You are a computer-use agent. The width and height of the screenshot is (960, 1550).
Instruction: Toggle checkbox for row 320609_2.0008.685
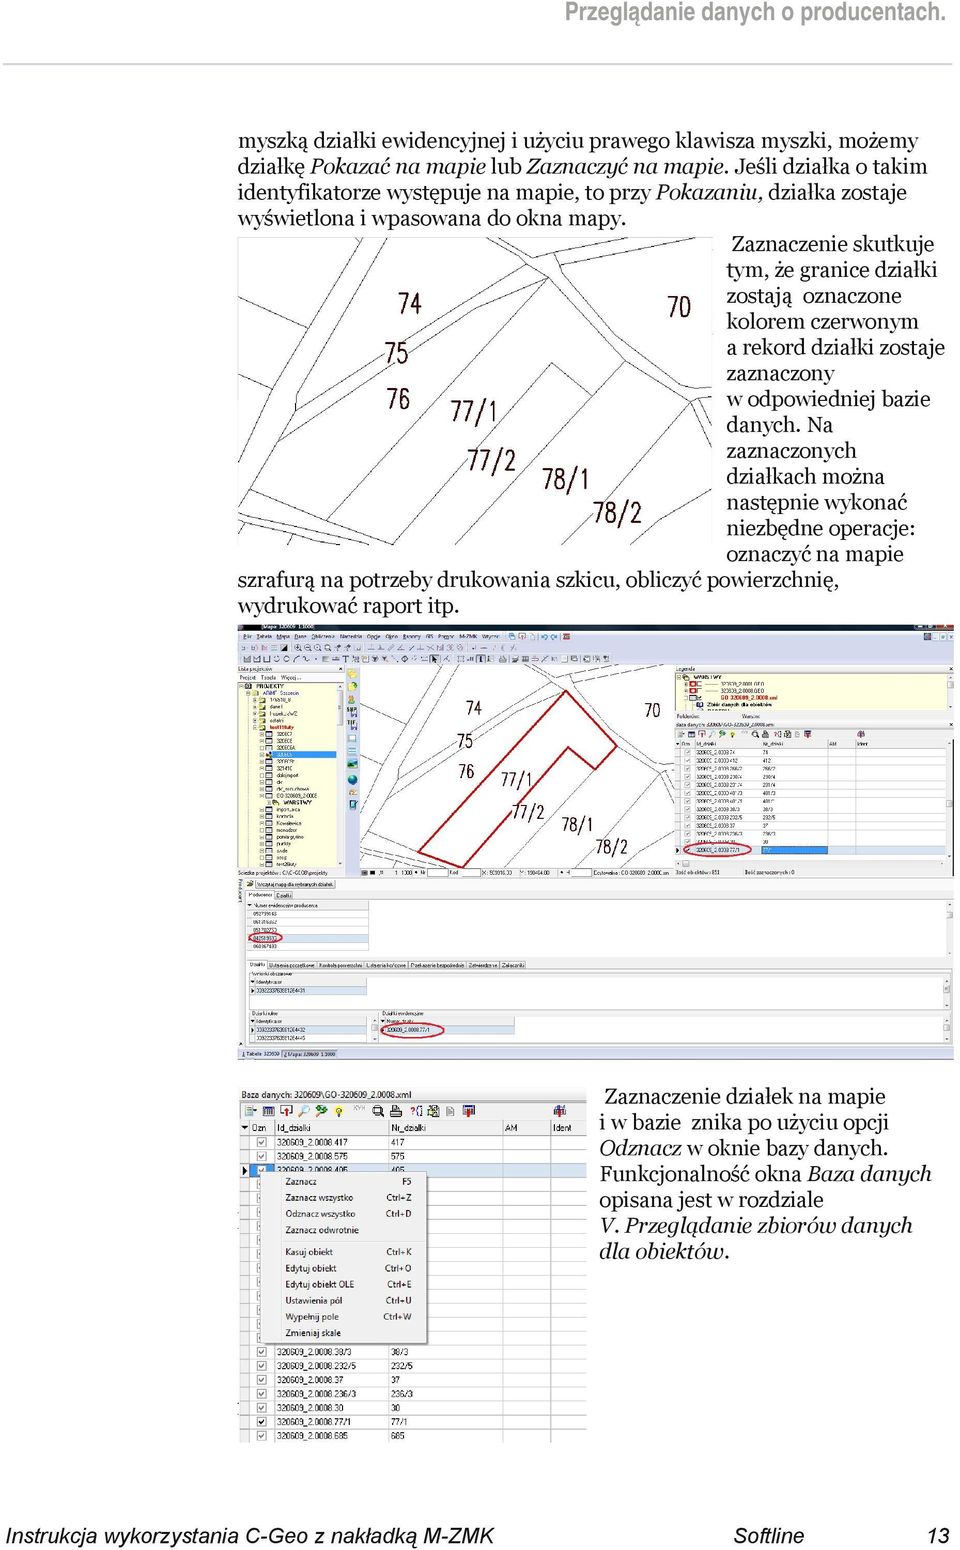pos(262,1435)
